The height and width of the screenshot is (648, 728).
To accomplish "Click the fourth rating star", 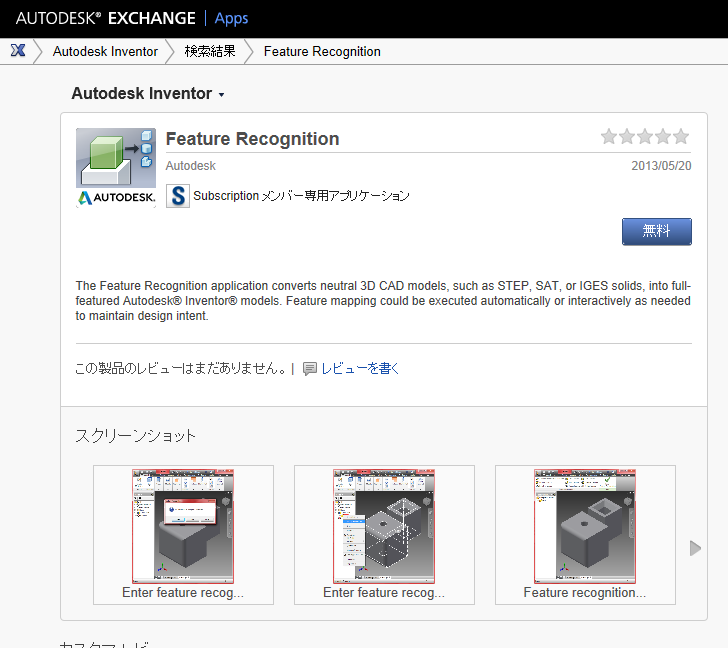I will (x=663, y=136).
